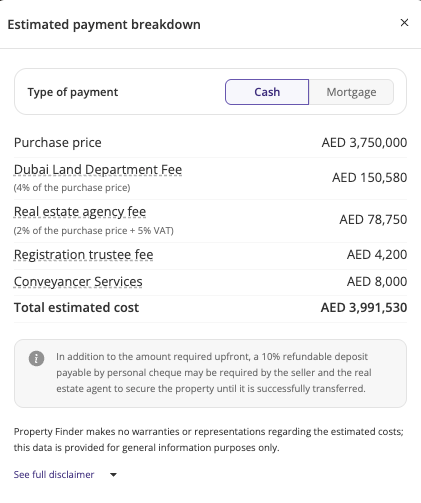Click the 2% plus 5% VAT note

coord(93,231)
